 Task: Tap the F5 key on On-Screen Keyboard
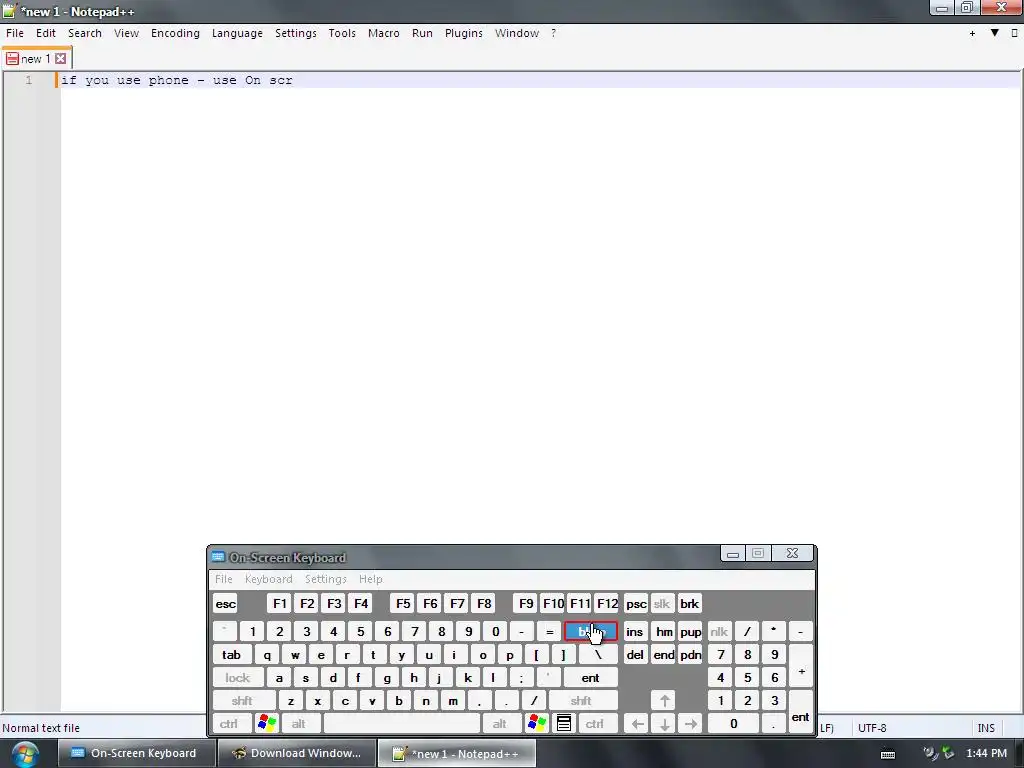tap(403, 604)
